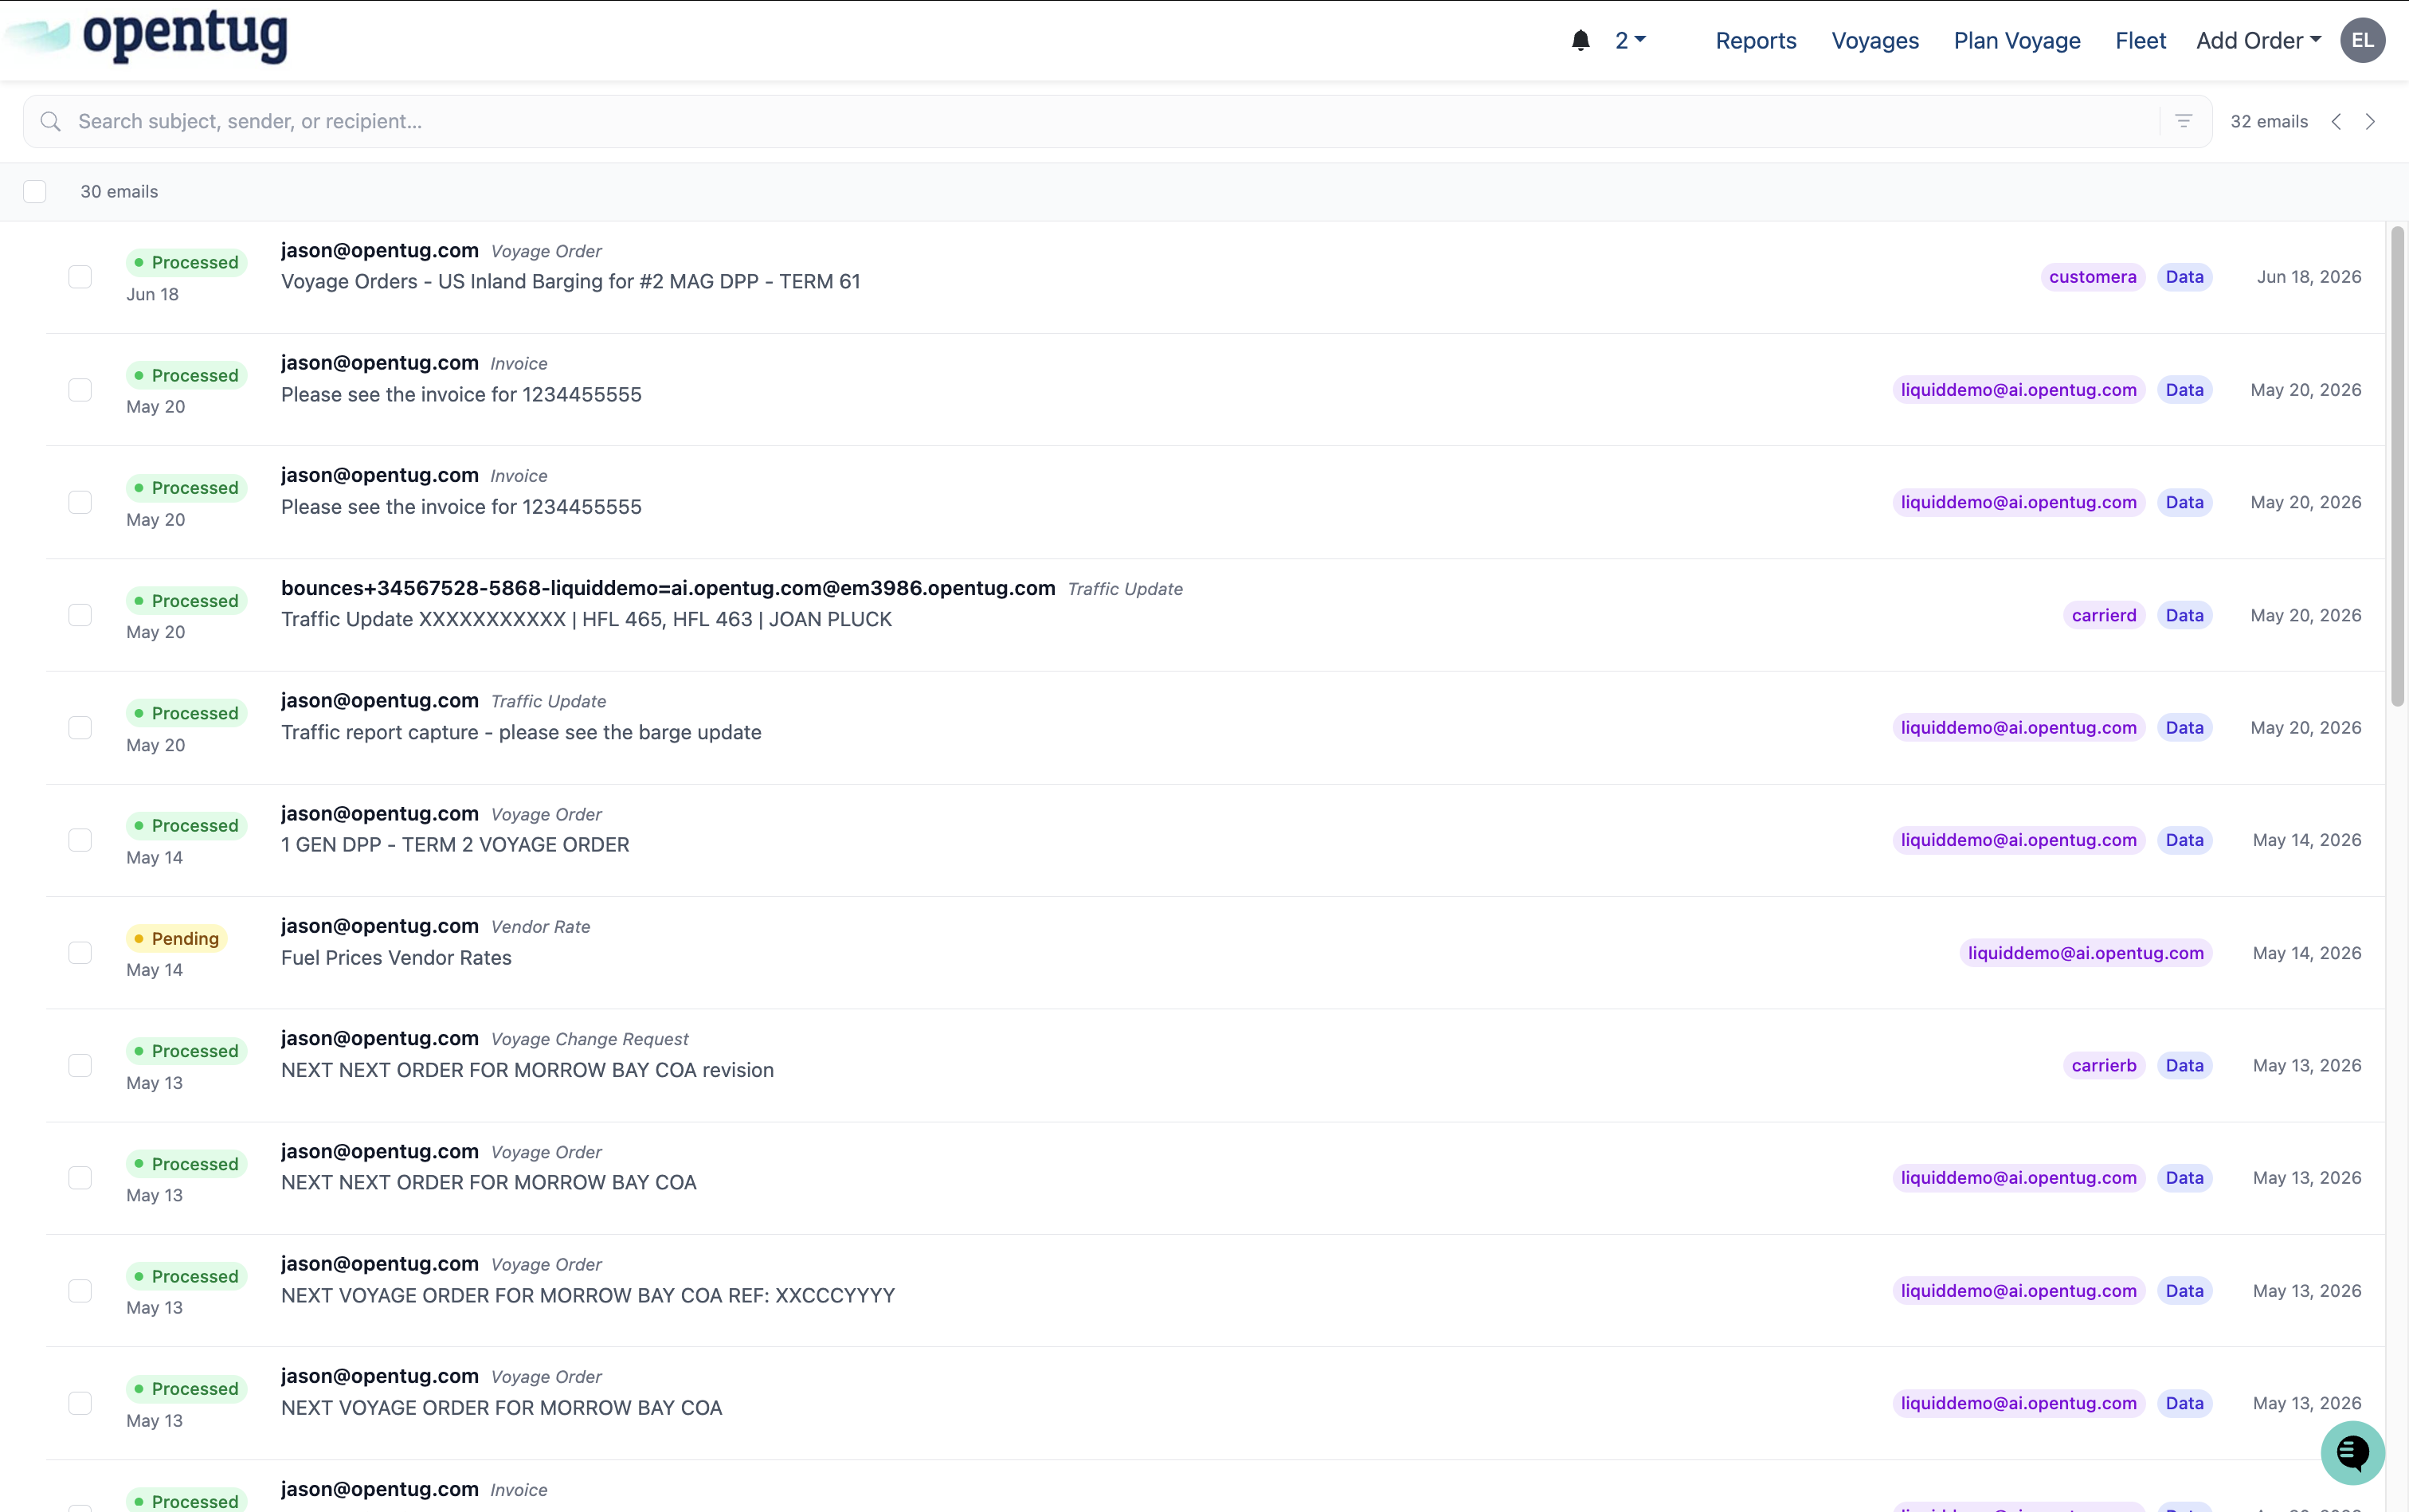Open the Reports menu item
The image size is (2409, 1512).
1756,40
